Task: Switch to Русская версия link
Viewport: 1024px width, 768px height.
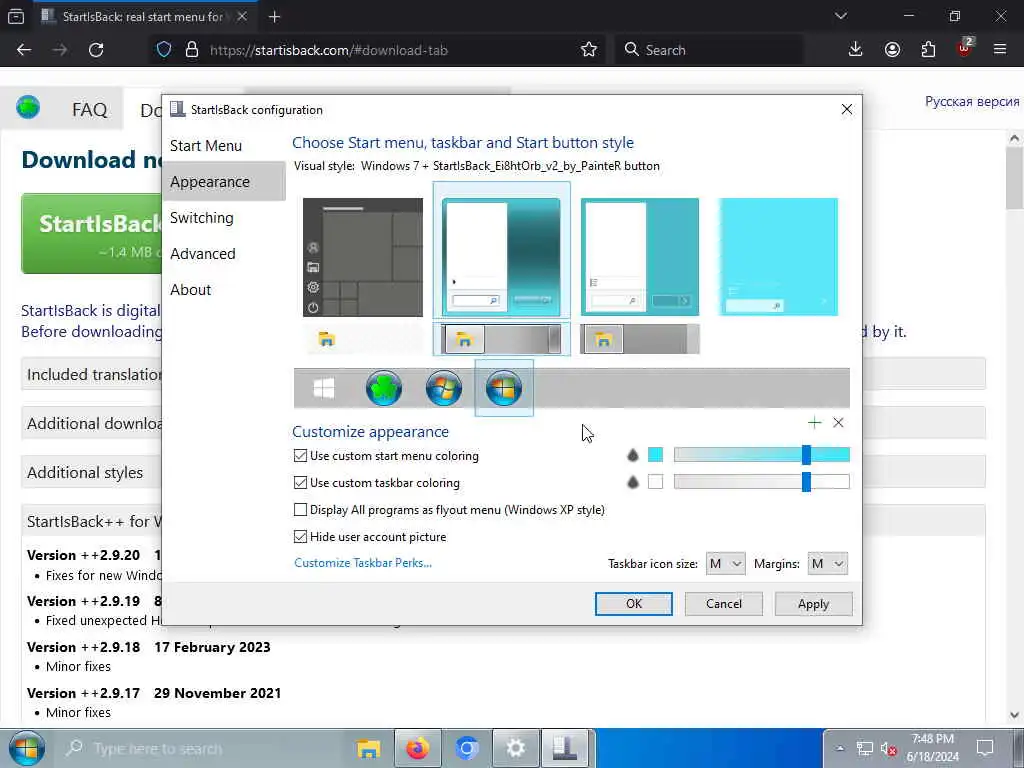Action: (x=972, y=101)
